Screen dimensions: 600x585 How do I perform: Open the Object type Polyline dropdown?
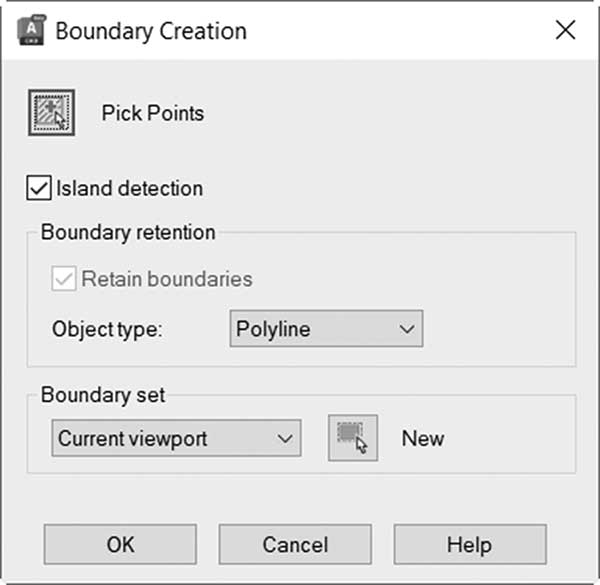tap(326, 329)
